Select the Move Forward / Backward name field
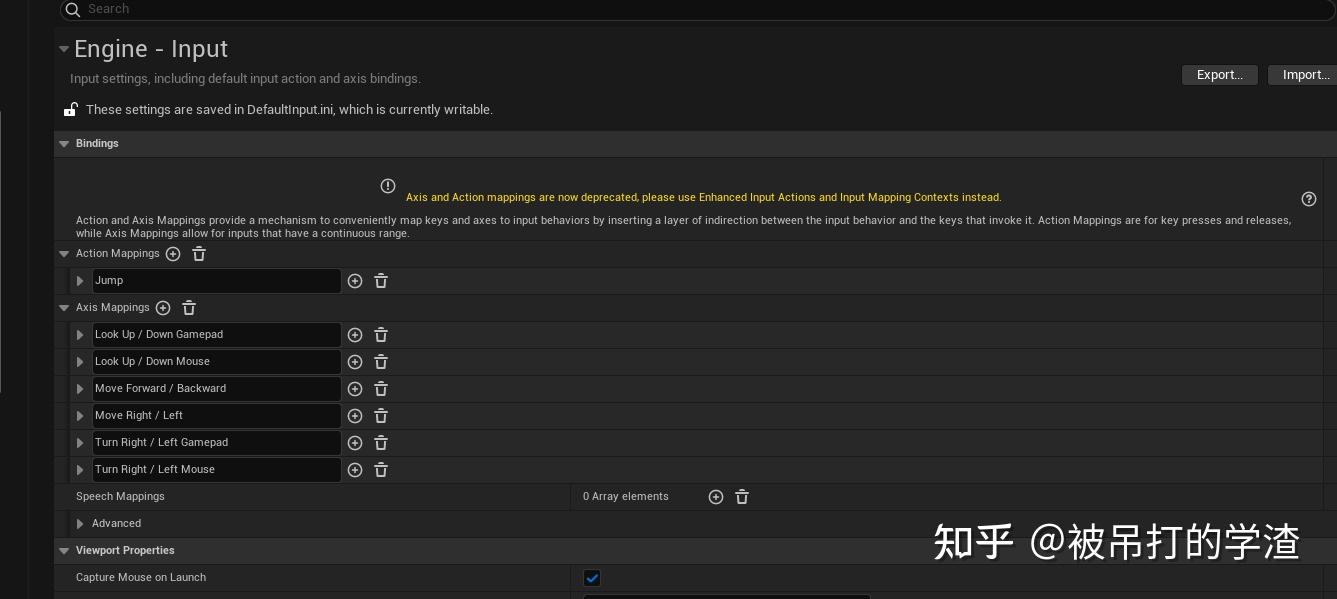The height and width of the screenshot is (599, 1337). (216, 389)
